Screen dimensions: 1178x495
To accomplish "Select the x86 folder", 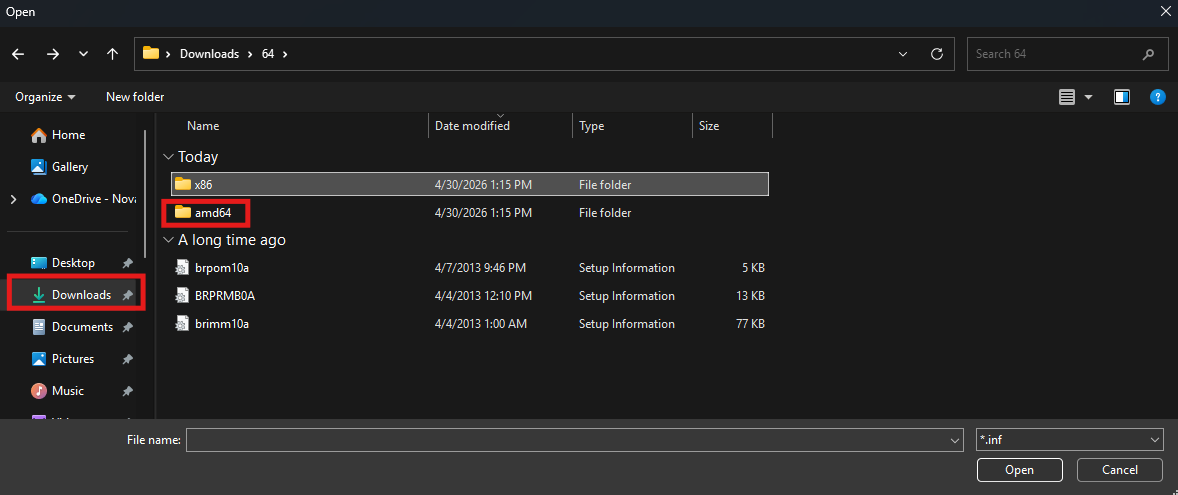I will pyautogui.click(x=469, y=184).
